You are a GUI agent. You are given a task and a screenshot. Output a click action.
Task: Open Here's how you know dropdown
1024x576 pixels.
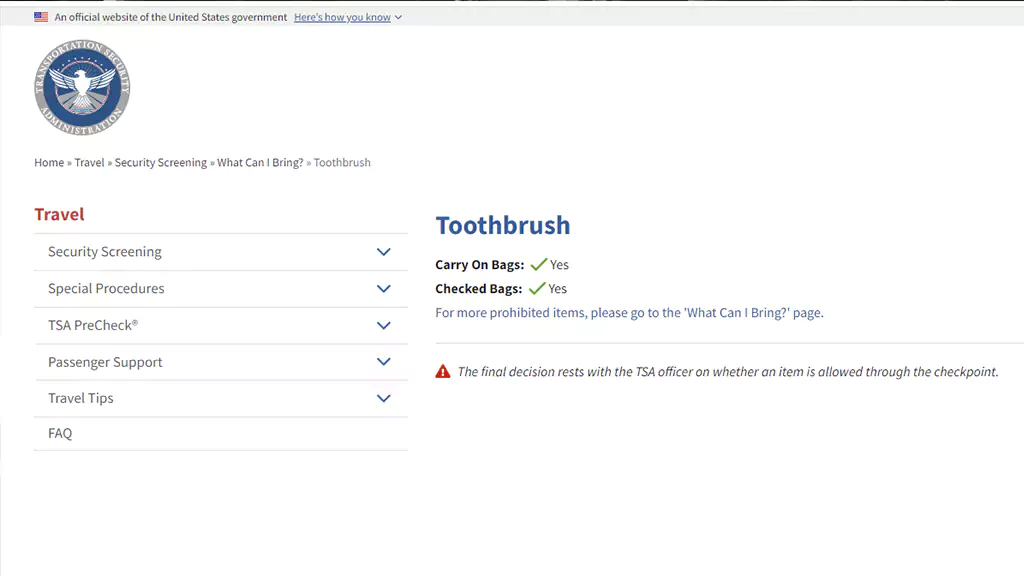347,17
